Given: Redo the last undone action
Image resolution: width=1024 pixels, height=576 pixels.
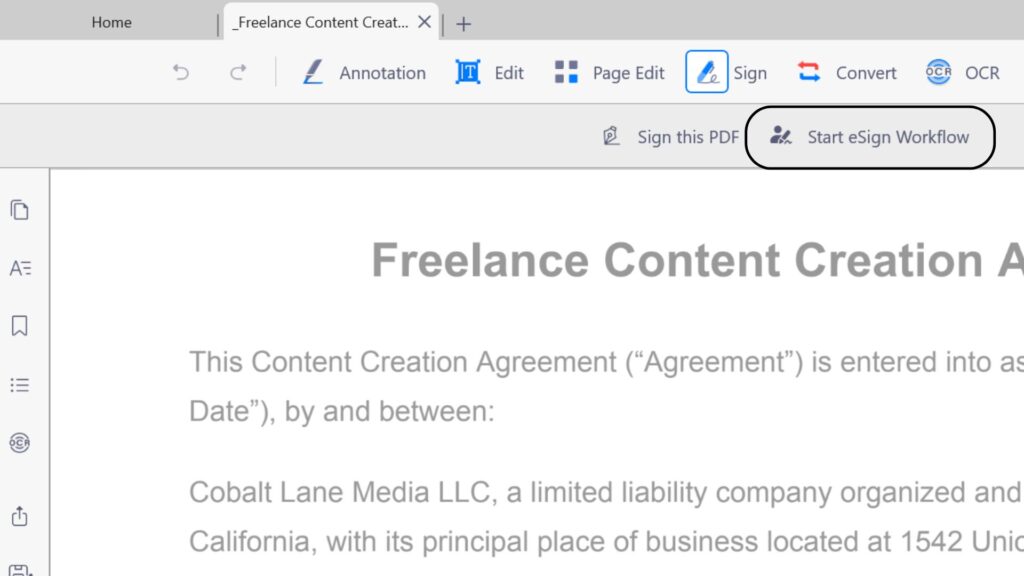Looking at the screenshot, I should click(238, 72).
